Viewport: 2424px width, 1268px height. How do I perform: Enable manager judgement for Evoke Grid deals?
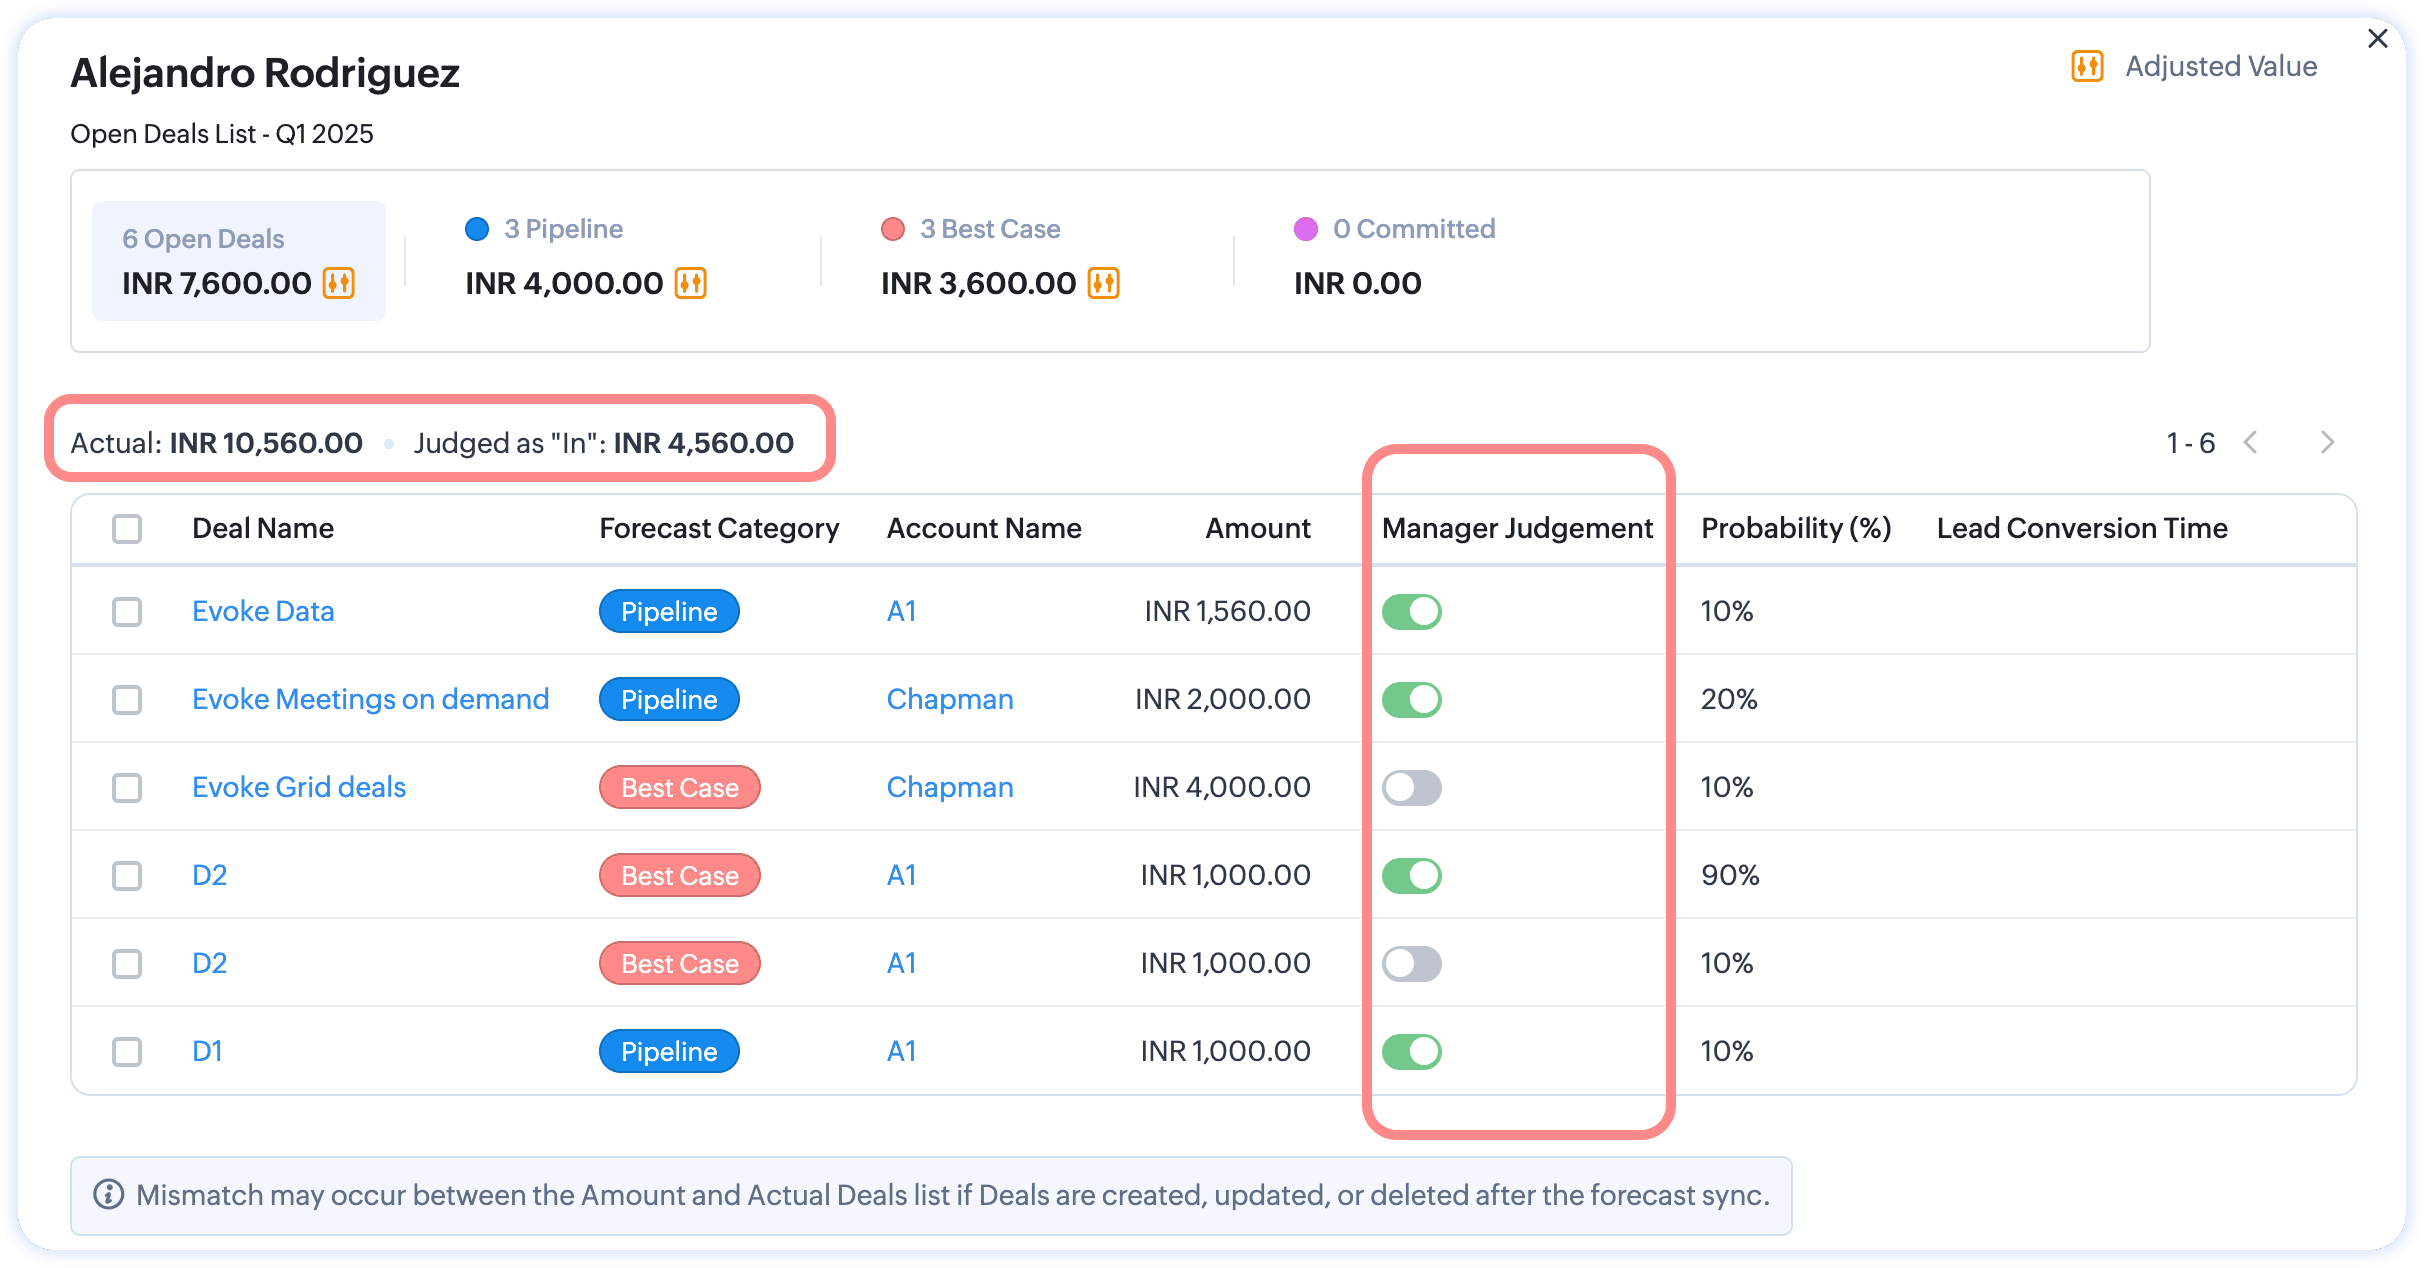pos(1411,787)
